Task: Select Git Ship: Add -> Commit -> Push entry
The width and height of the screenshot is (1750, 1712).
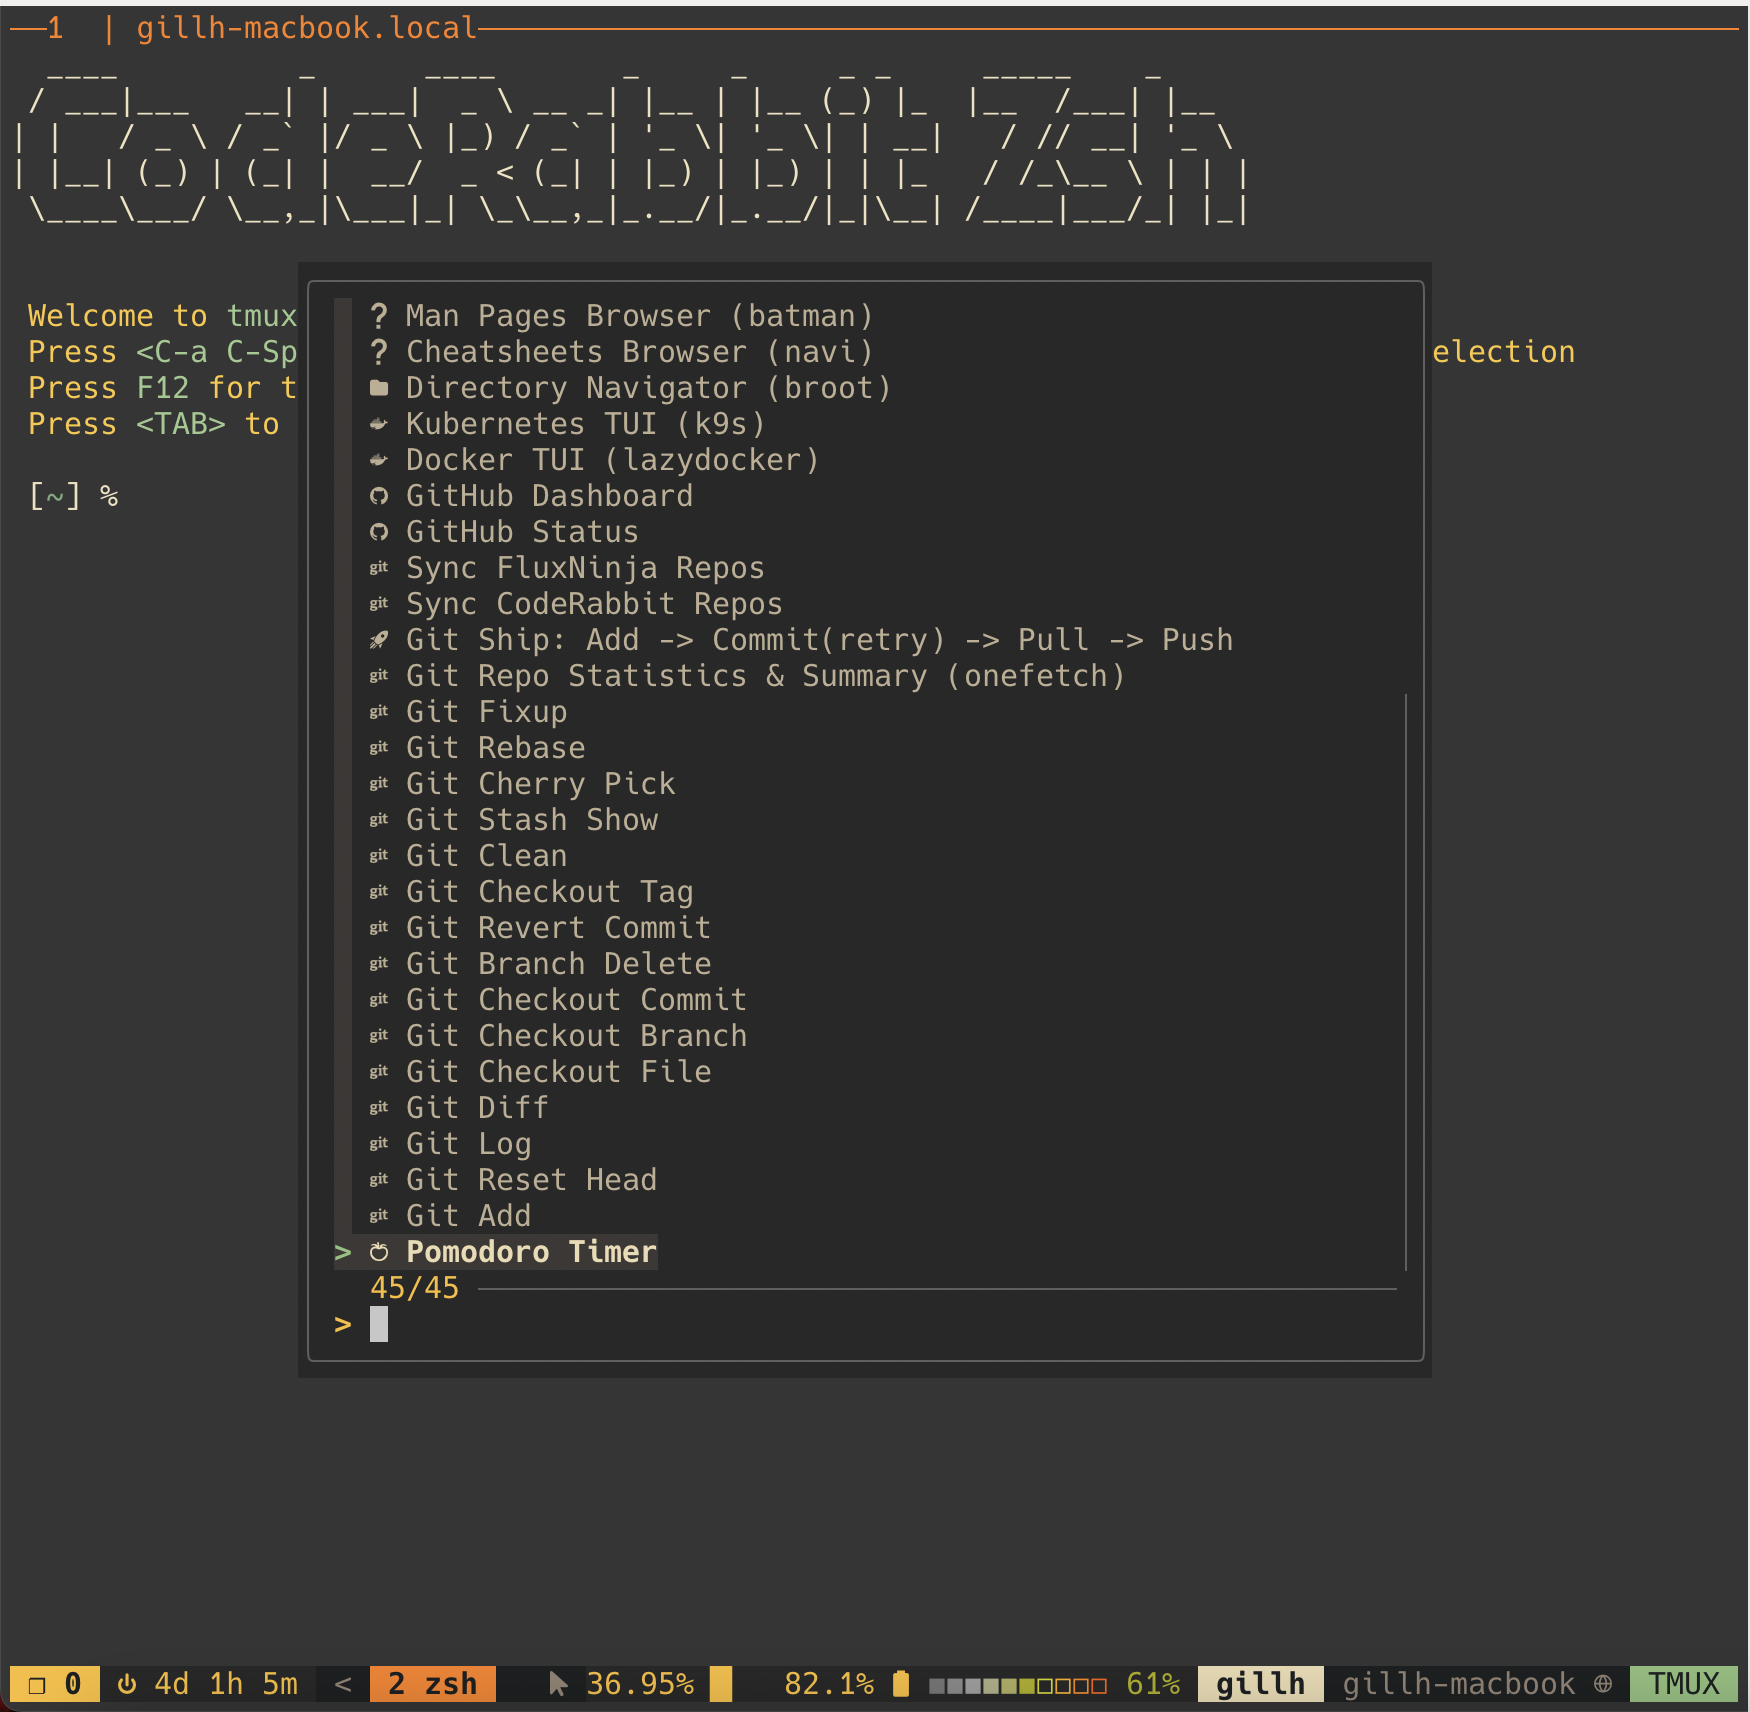Action: [x=819, y=640]
